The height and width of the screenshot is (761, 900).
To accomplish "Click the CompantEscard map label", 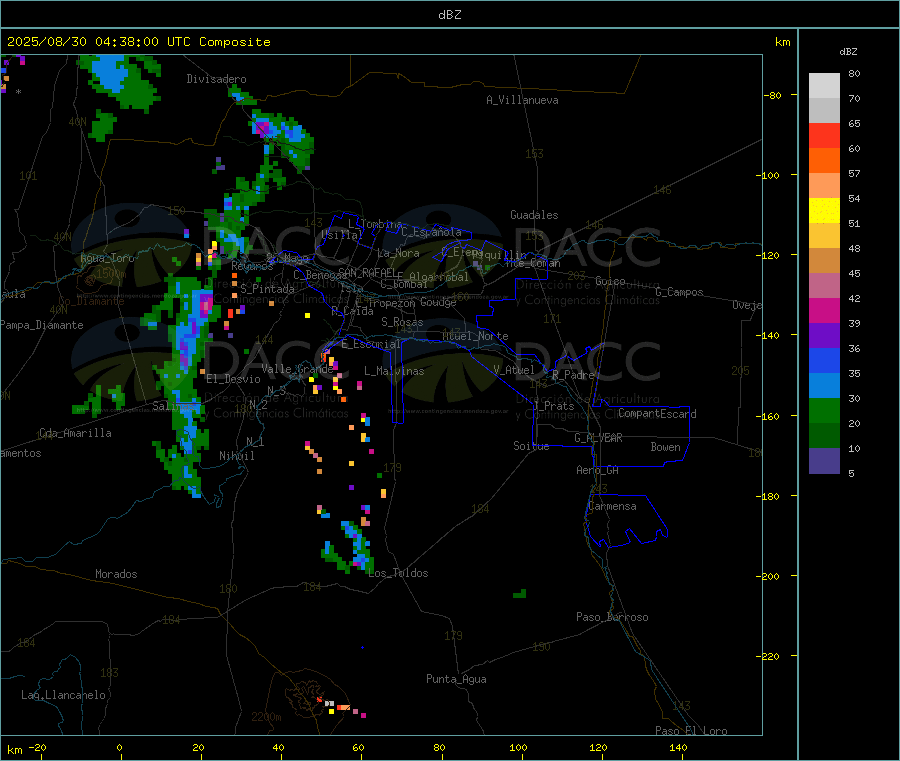I will [657, 414].
